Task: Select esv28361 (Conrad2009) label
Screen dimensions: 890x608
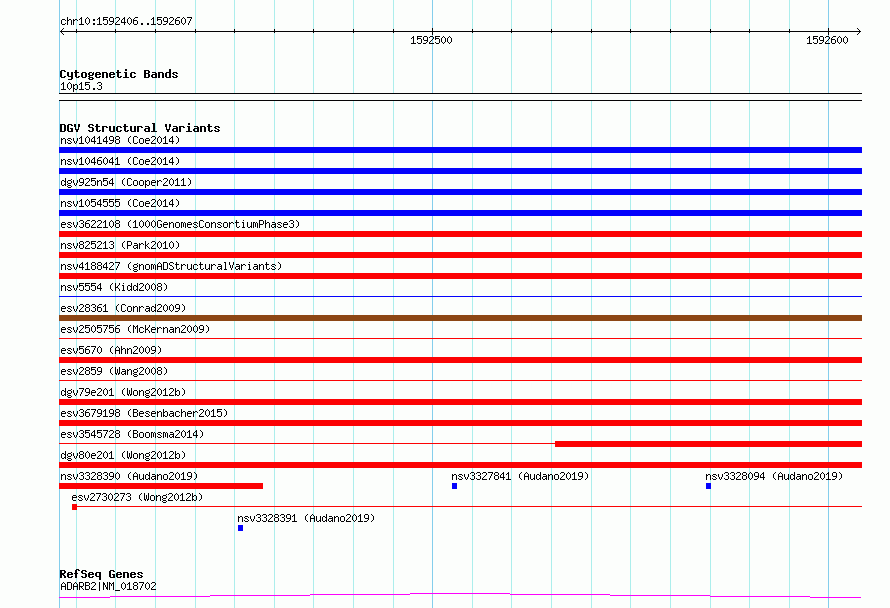Action: pyautogui.click(x=123, y=308)
